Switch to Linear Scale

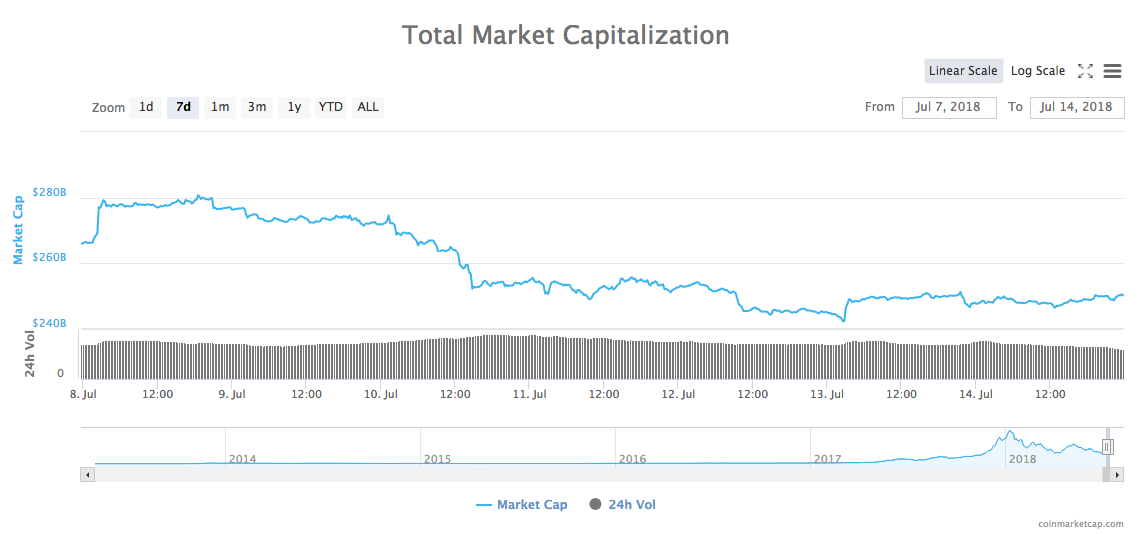pos(962,71)
